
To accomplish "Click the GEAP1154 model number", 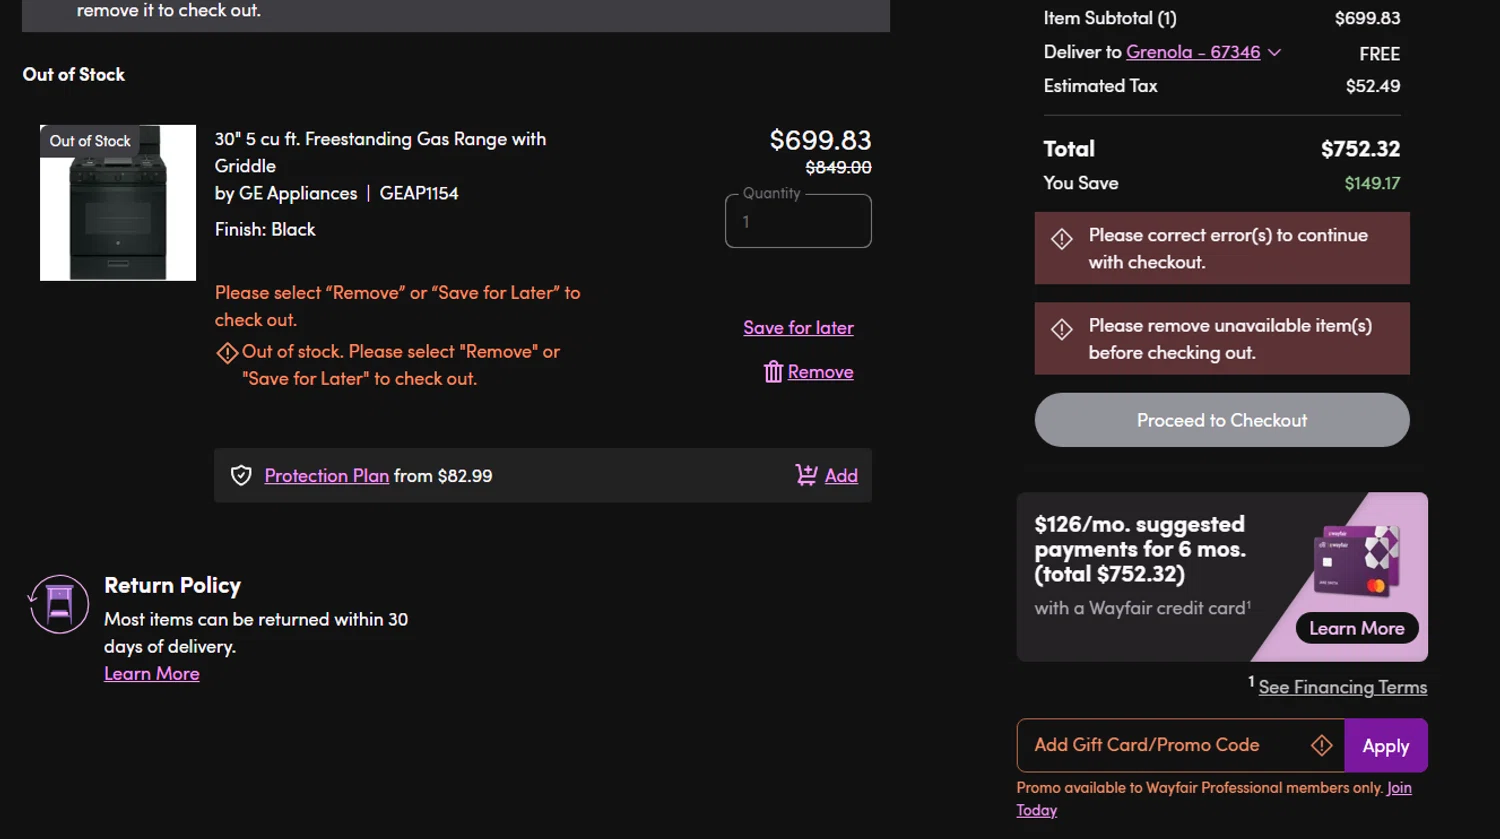I will point(419,193).
